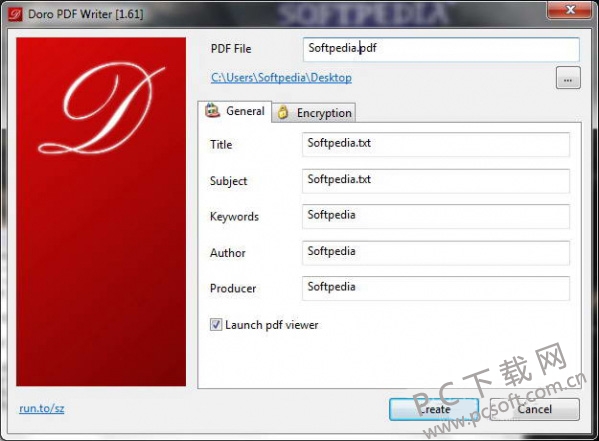Click the Cancel button
Viewport: 599px width, 441px height.
534,409
